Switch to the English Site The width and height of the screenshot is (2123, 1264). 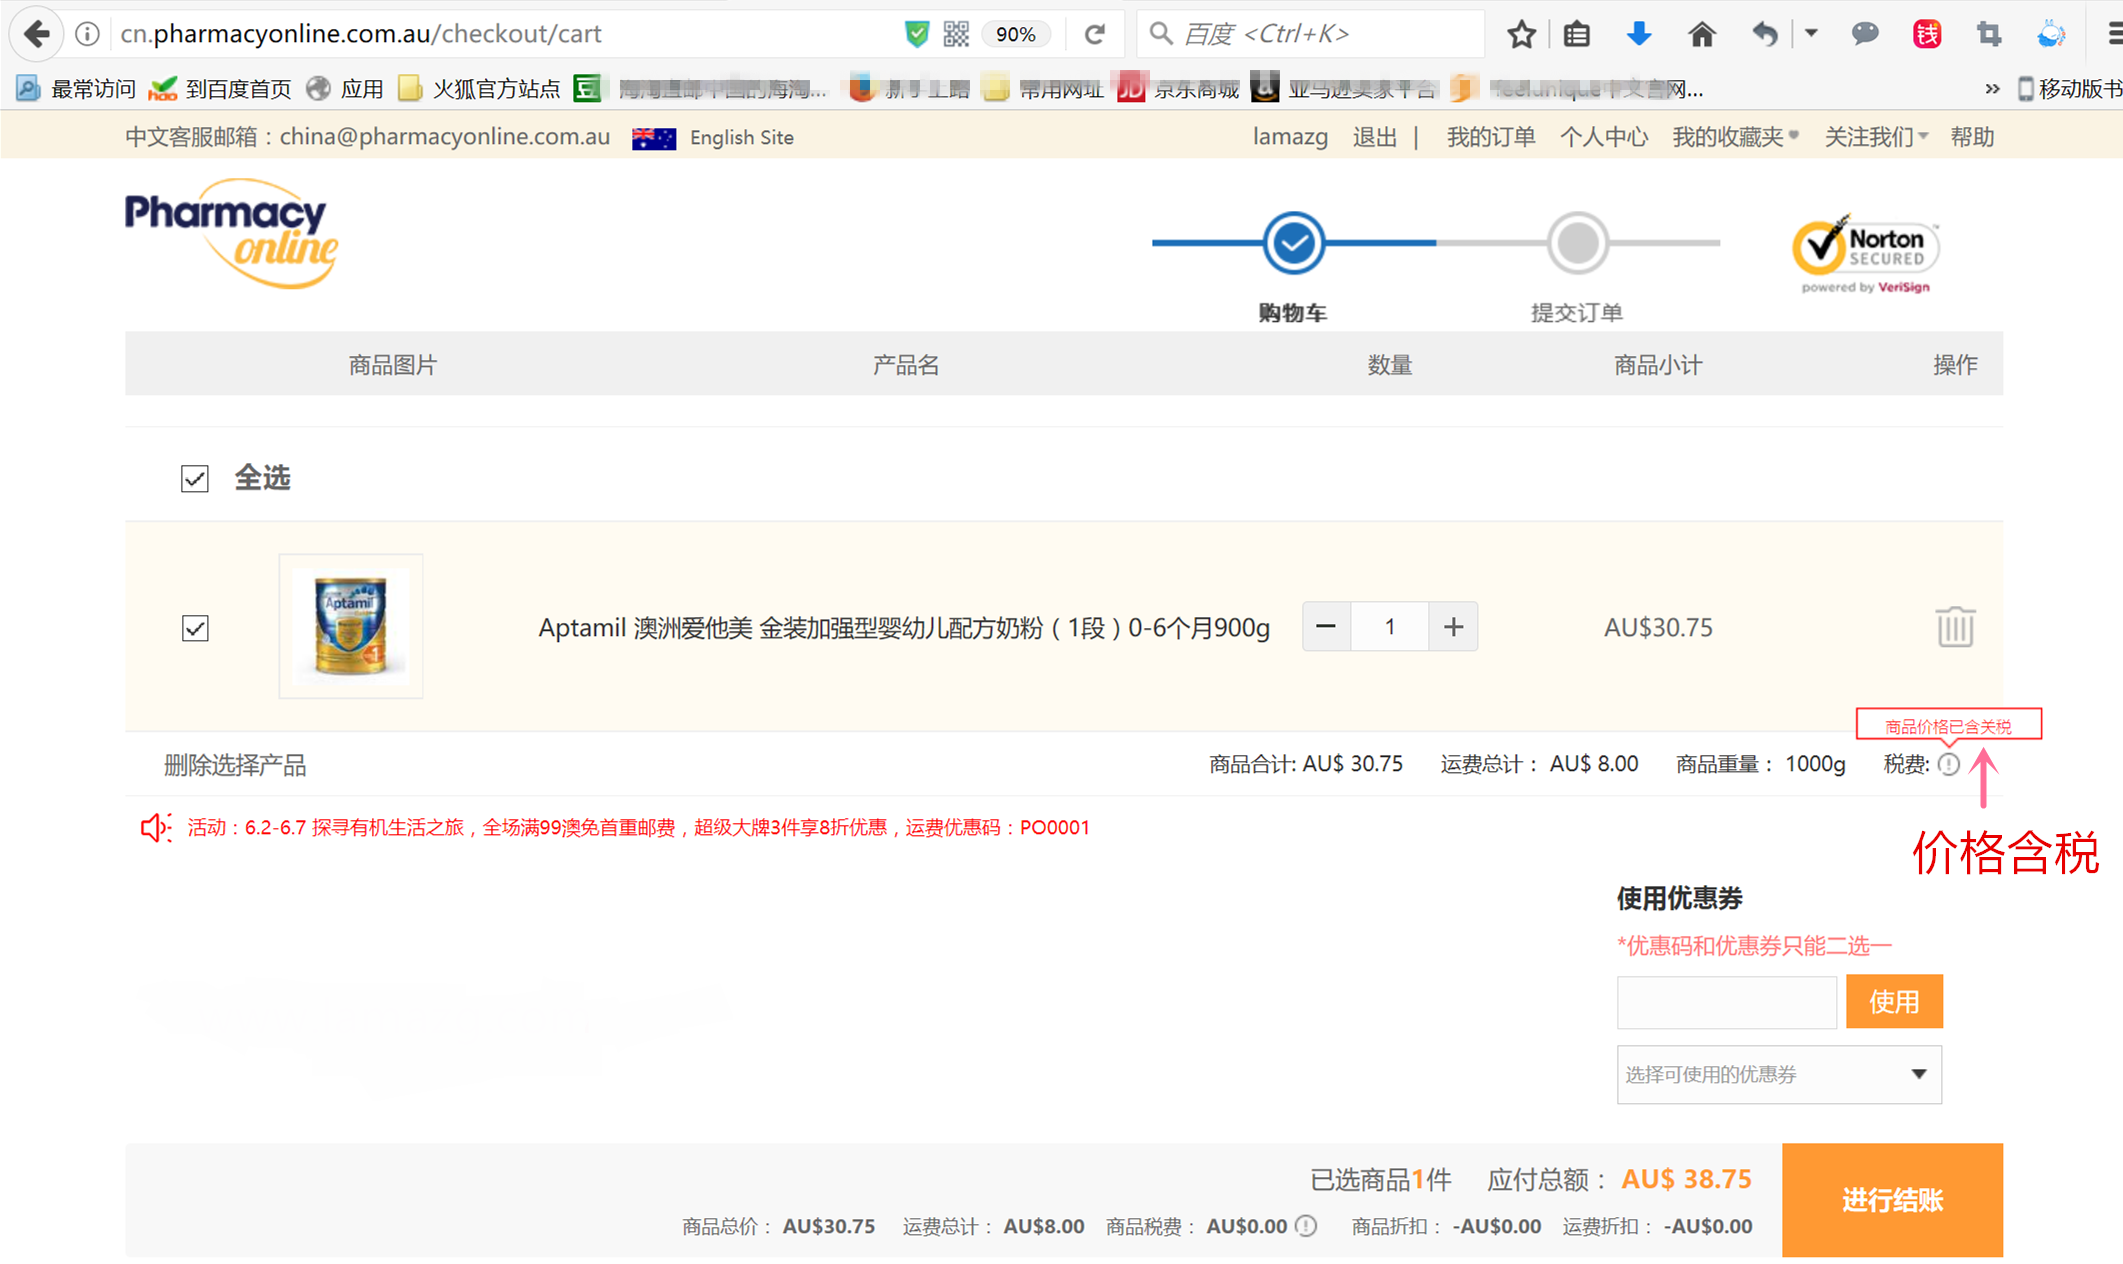[x=741, y=138]
